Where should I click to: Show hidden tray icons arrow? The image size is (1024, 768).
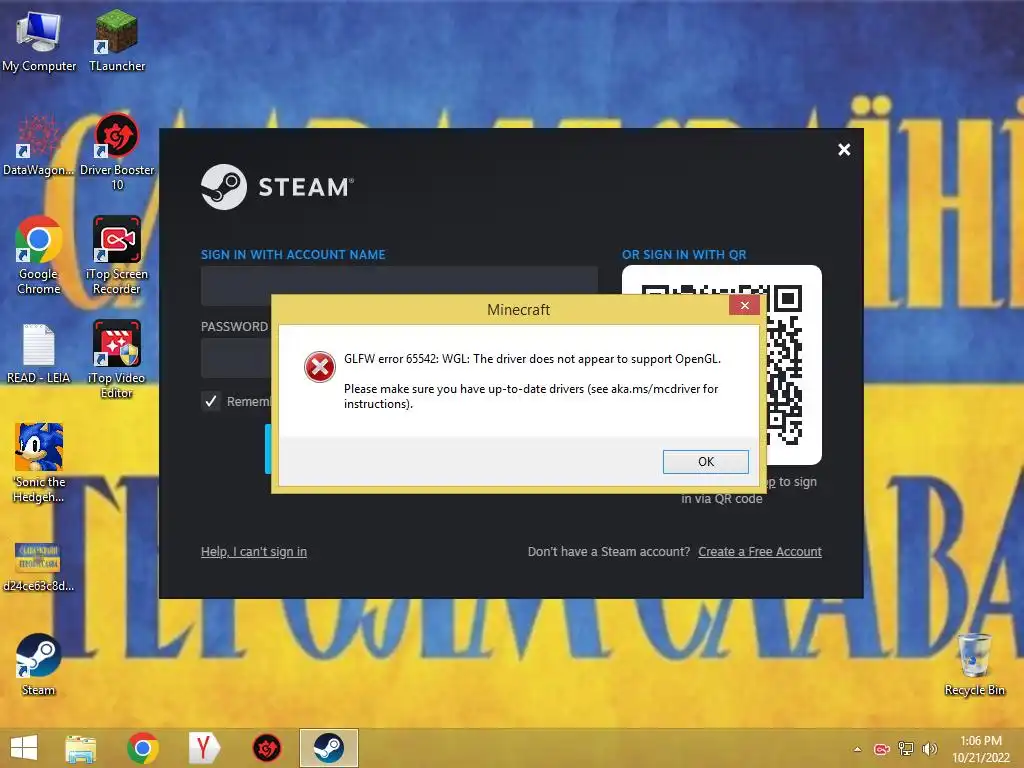click(x=857, y=749)
